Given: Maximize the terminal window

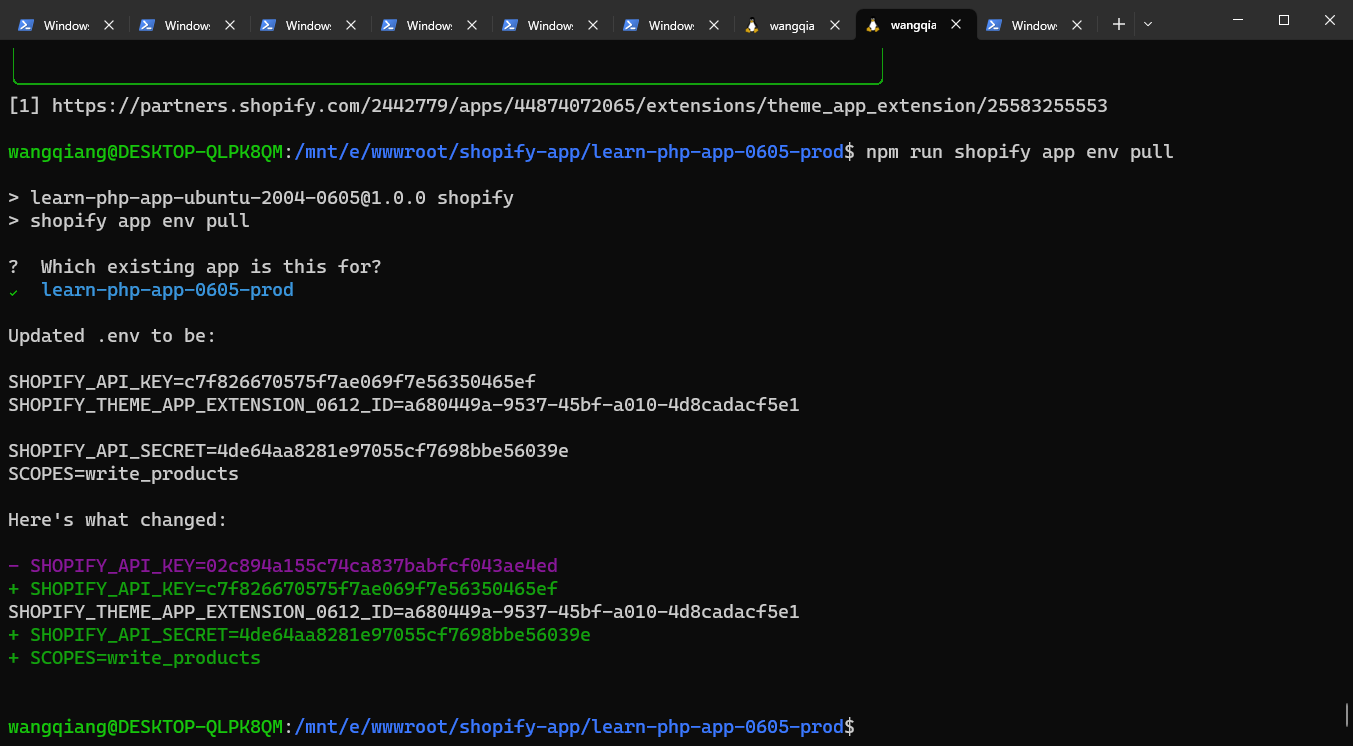Looking at the screenshot, I should pos(1284,20).
